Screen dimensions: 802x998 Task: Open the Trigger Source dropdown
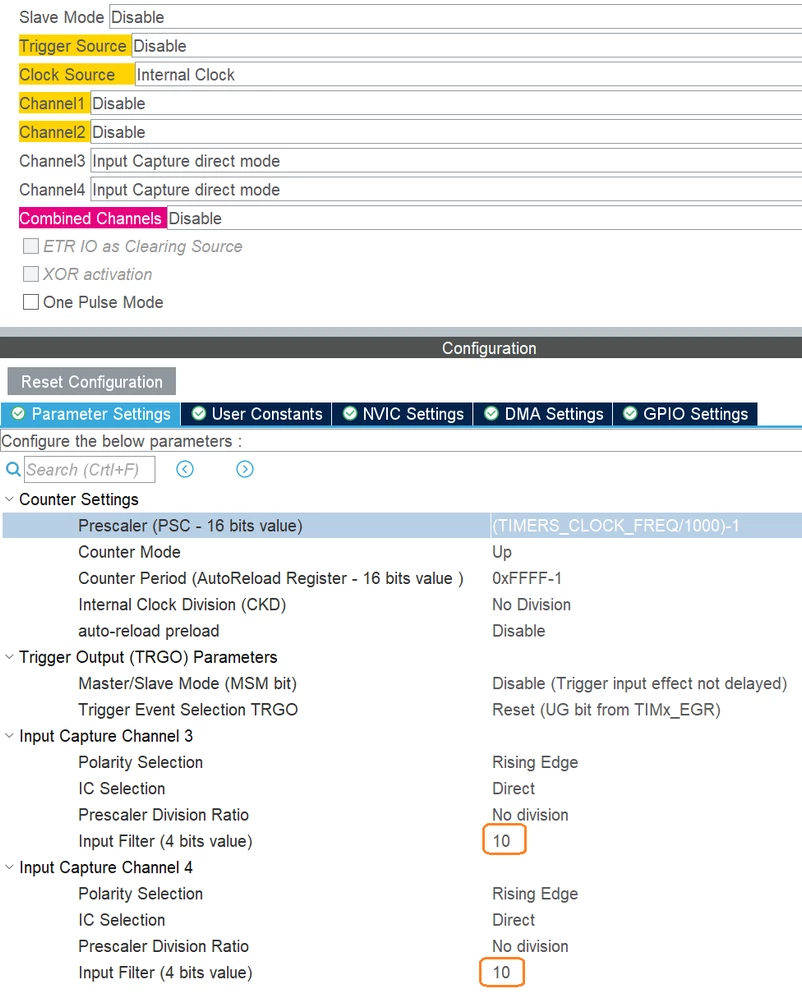[x=467, y=46]
